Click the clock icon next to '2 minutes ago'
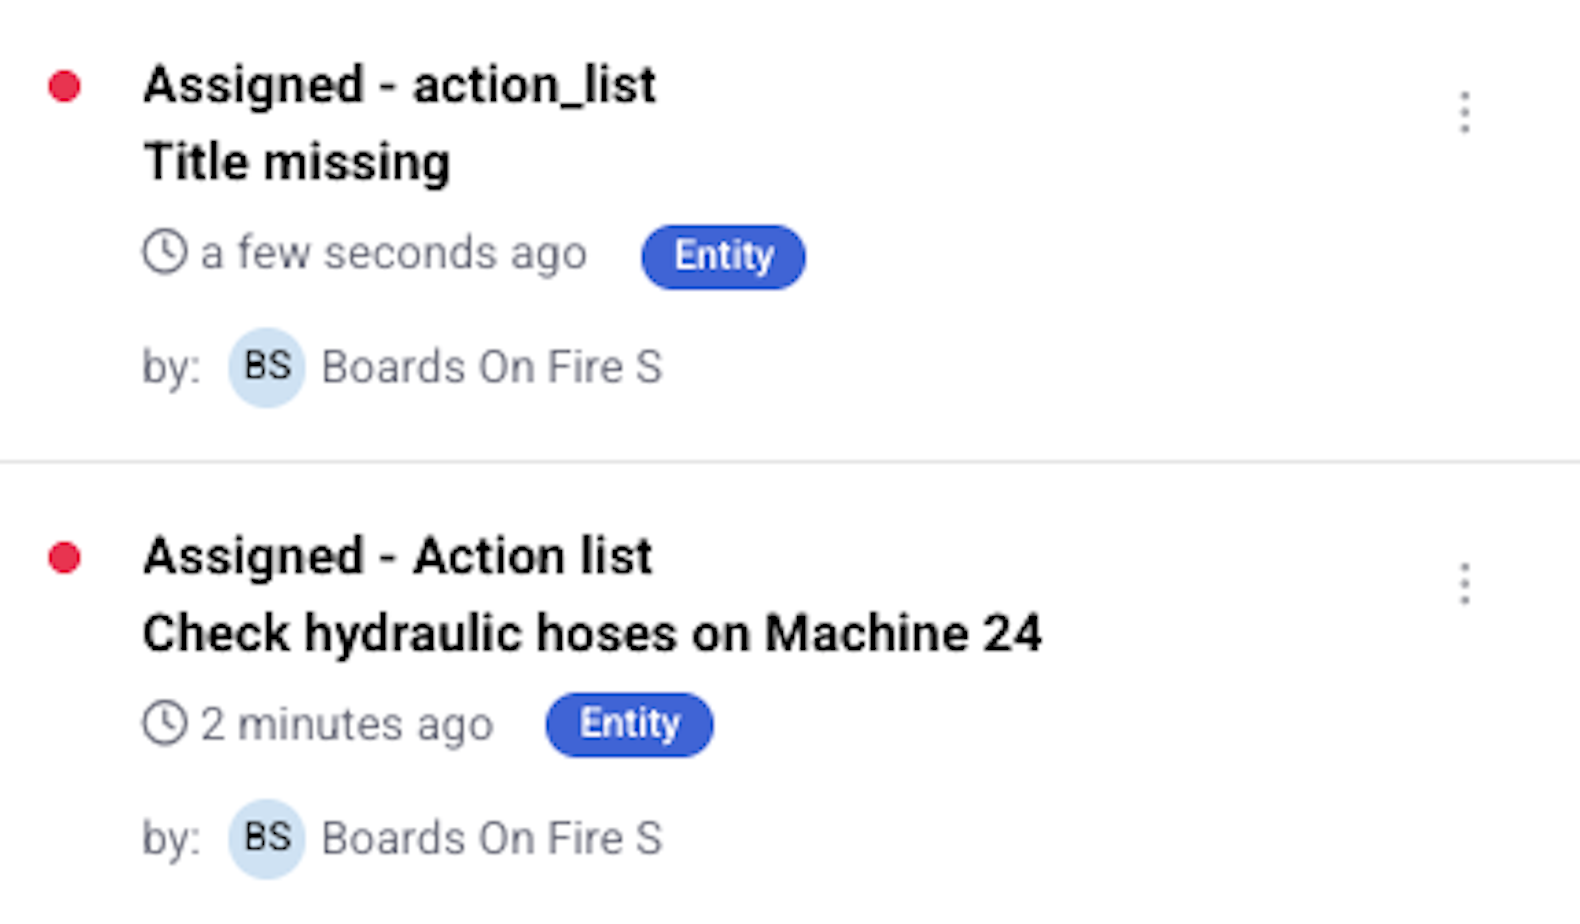This screenshot has width=1580, height=924. coord(164,723)
